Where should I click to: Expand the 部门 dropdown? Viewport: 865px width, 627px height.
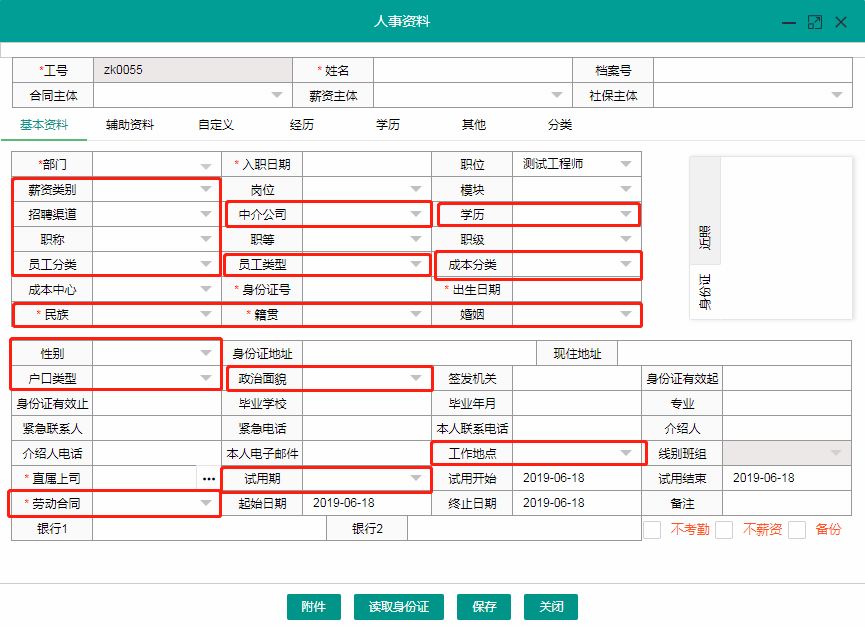tap(206, 165)
